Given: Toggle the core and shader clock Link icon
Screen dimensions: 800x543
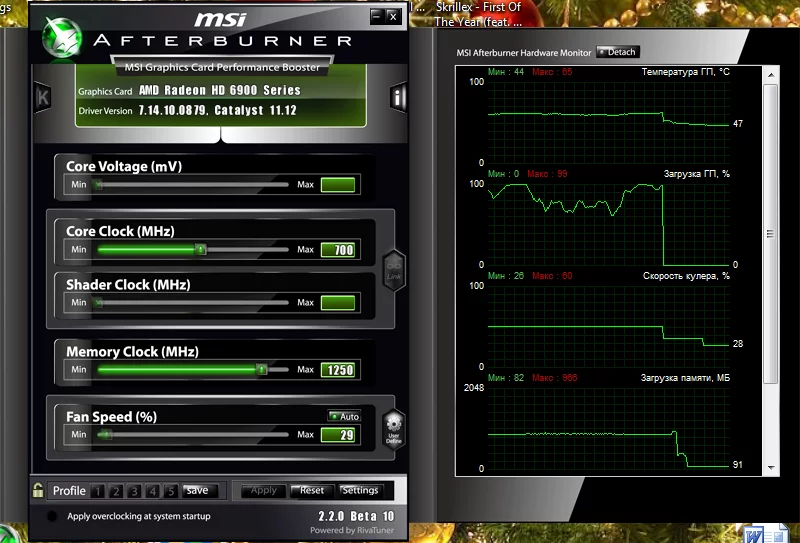Looking at the screenshot, I should click(393, 270).
